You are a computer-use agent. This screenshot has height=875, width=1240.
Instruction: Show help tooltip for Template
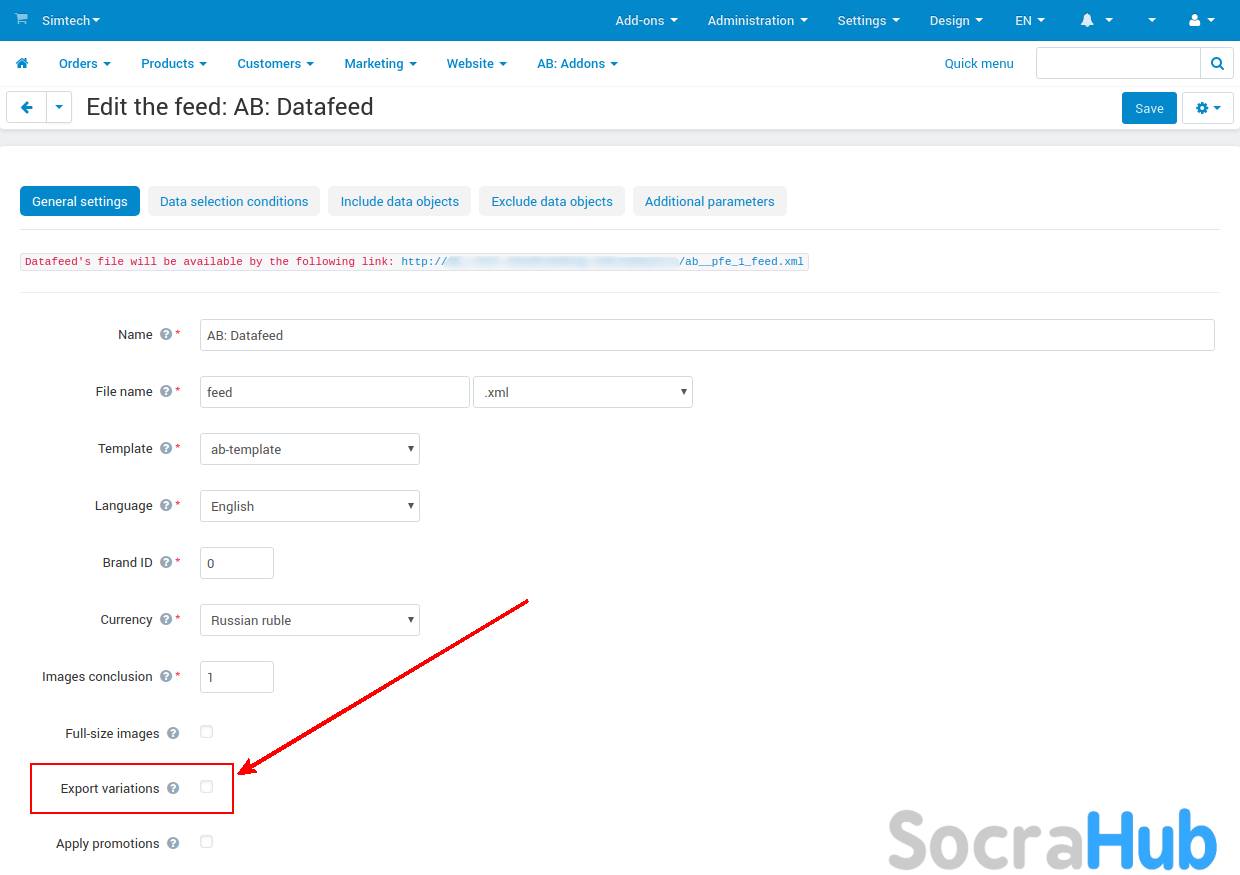click(x=166, y=448)
